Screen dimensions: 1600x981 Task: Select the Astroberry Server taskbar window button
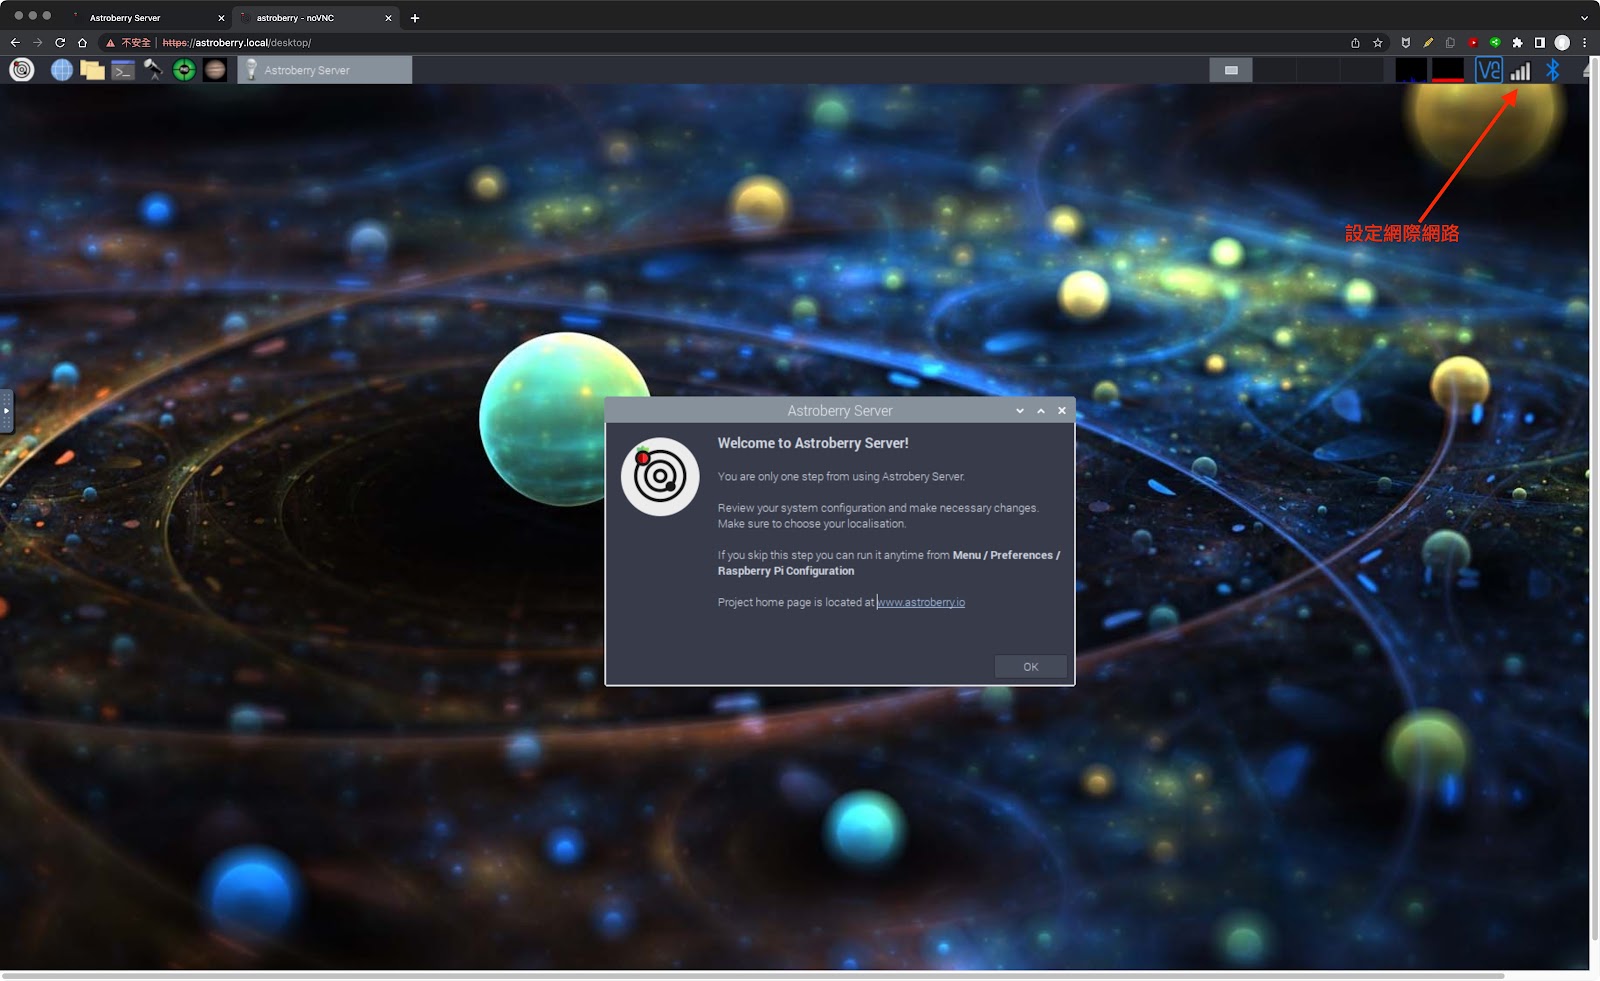pyautogui.click(x=325, y=70)
